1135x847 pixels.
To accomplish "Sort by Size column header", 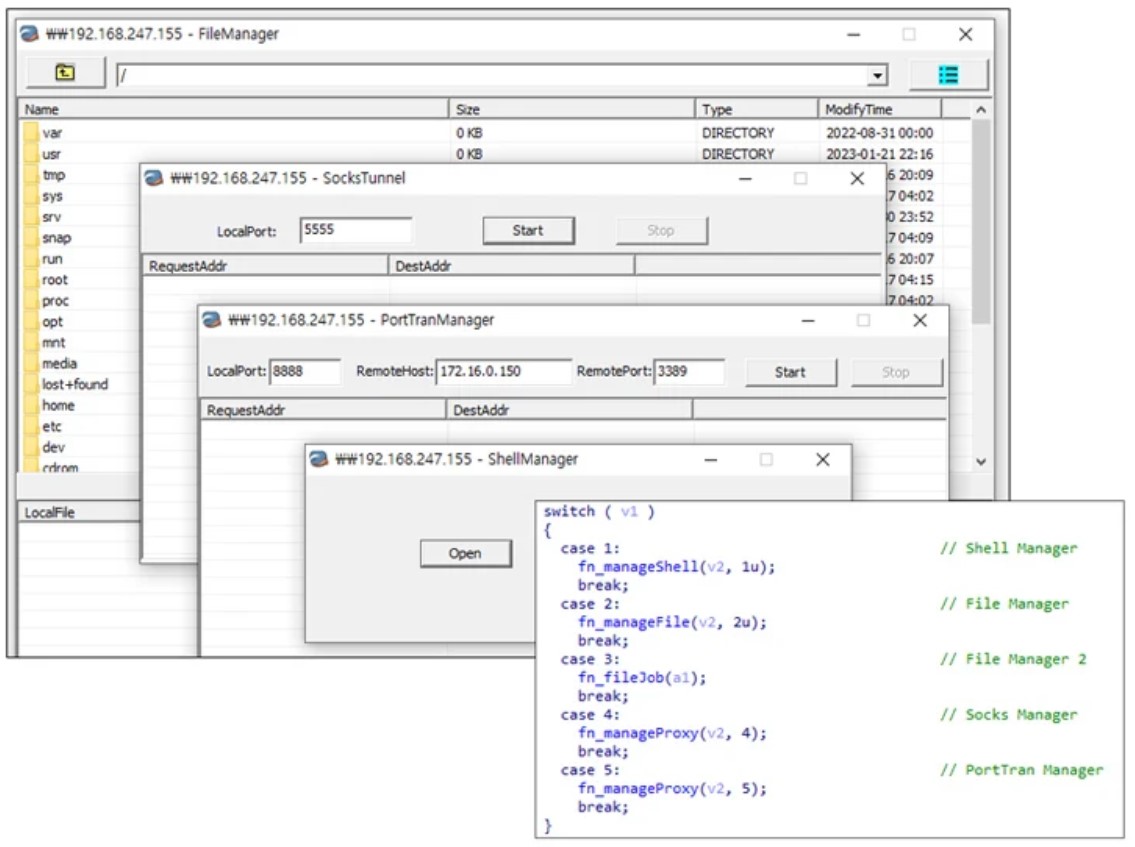I will 572,109.
